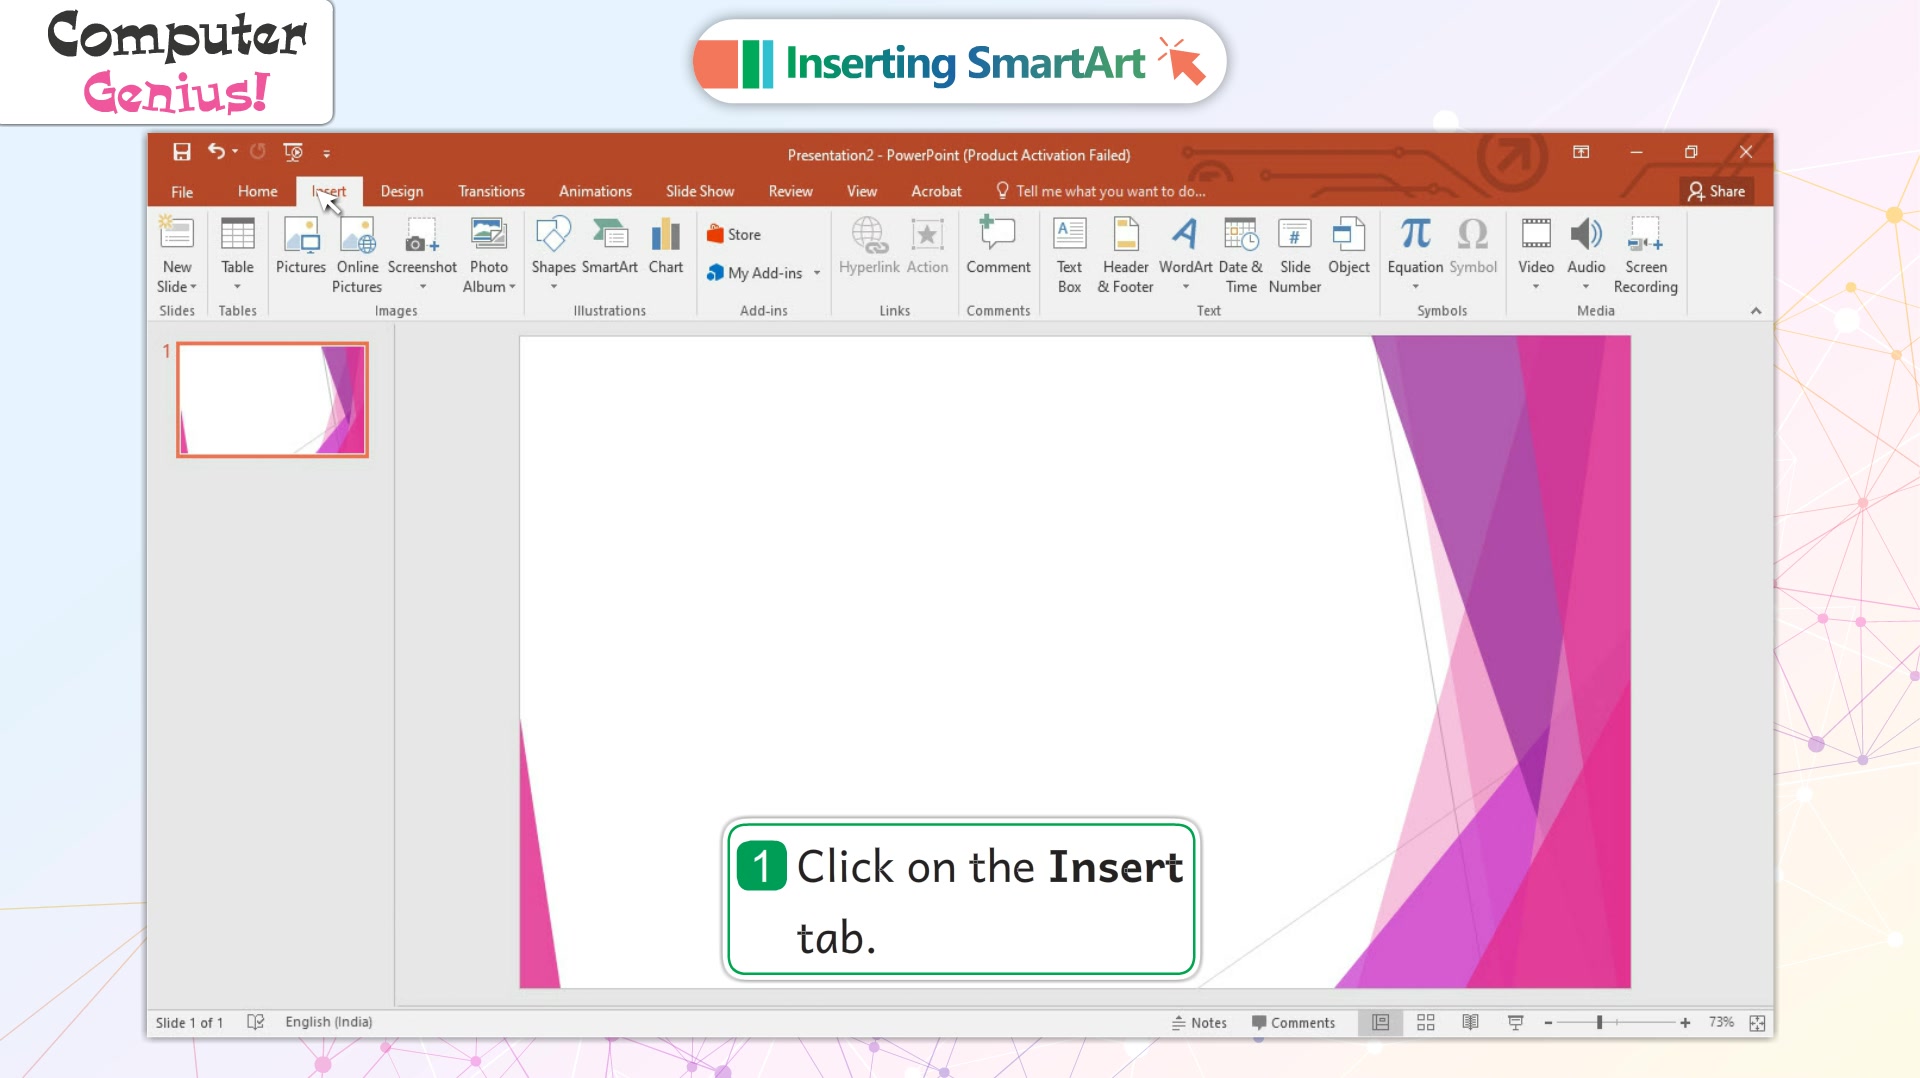Open the Transitions tab

(491, 191)
